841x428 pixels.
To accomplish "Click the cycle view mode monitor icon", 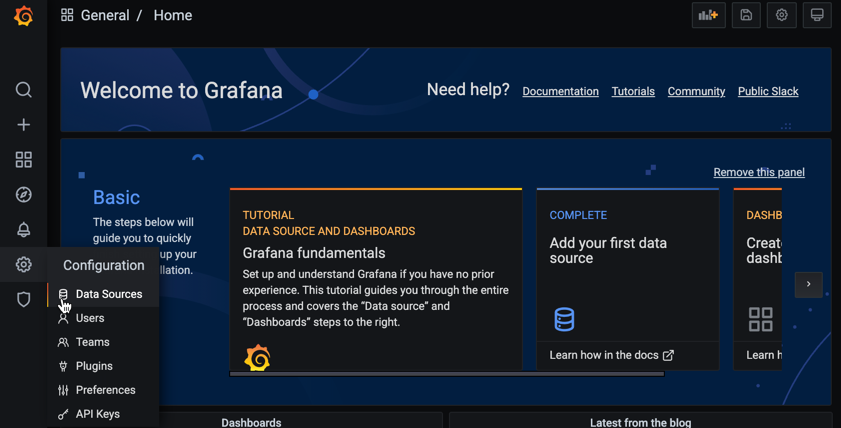I will [817, 15].
